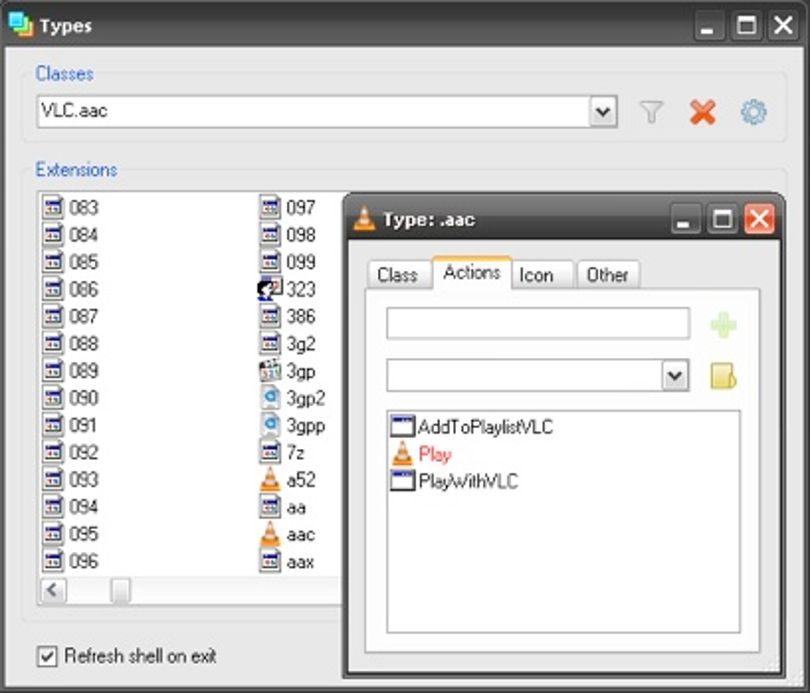The height and width of the screenshot is (693, 810).
Task: Click the extensions list scrollbar thumb
Action: pos(120,590)
